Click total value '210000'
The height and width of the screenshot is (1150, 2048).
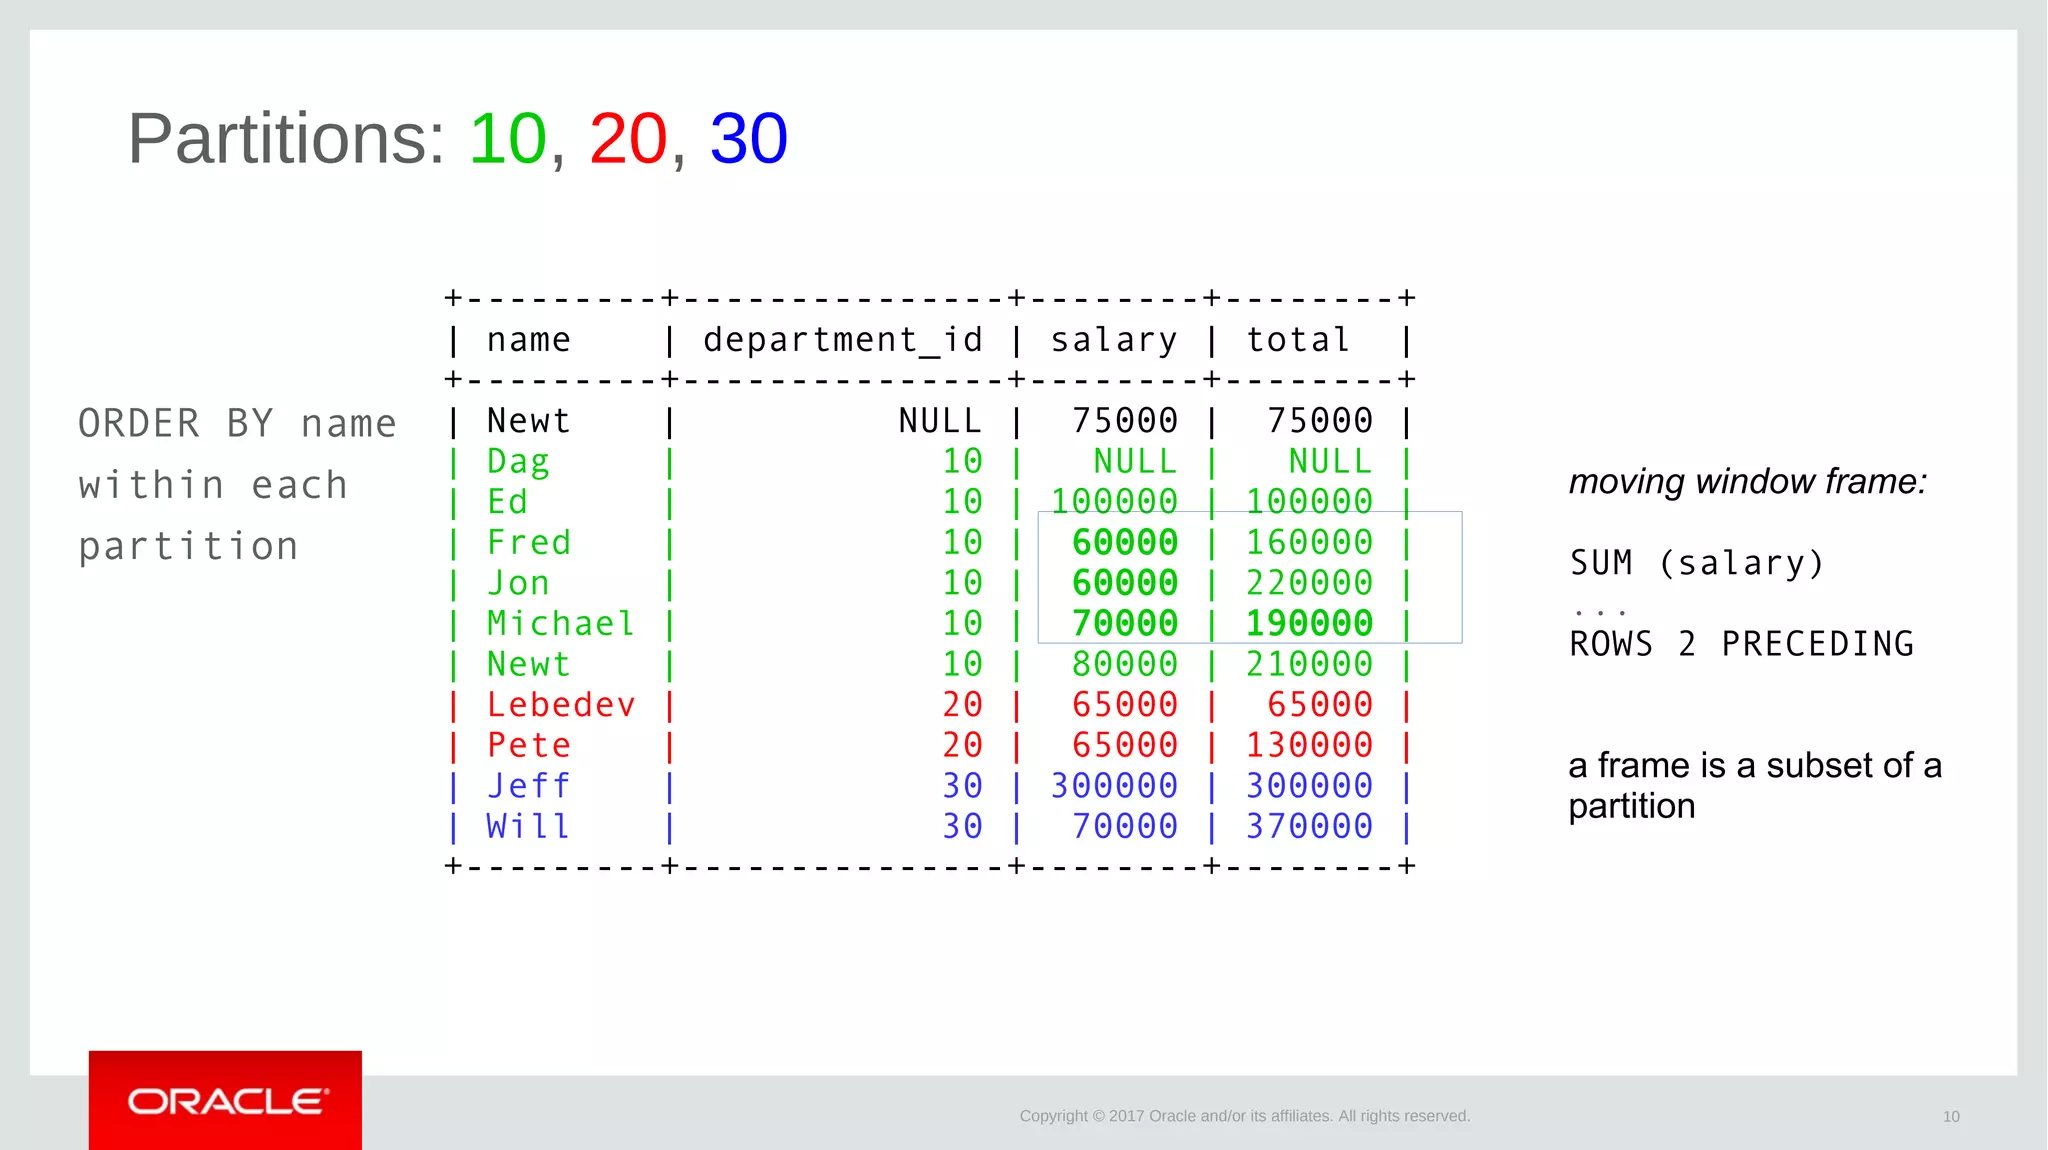point(1309,664)
